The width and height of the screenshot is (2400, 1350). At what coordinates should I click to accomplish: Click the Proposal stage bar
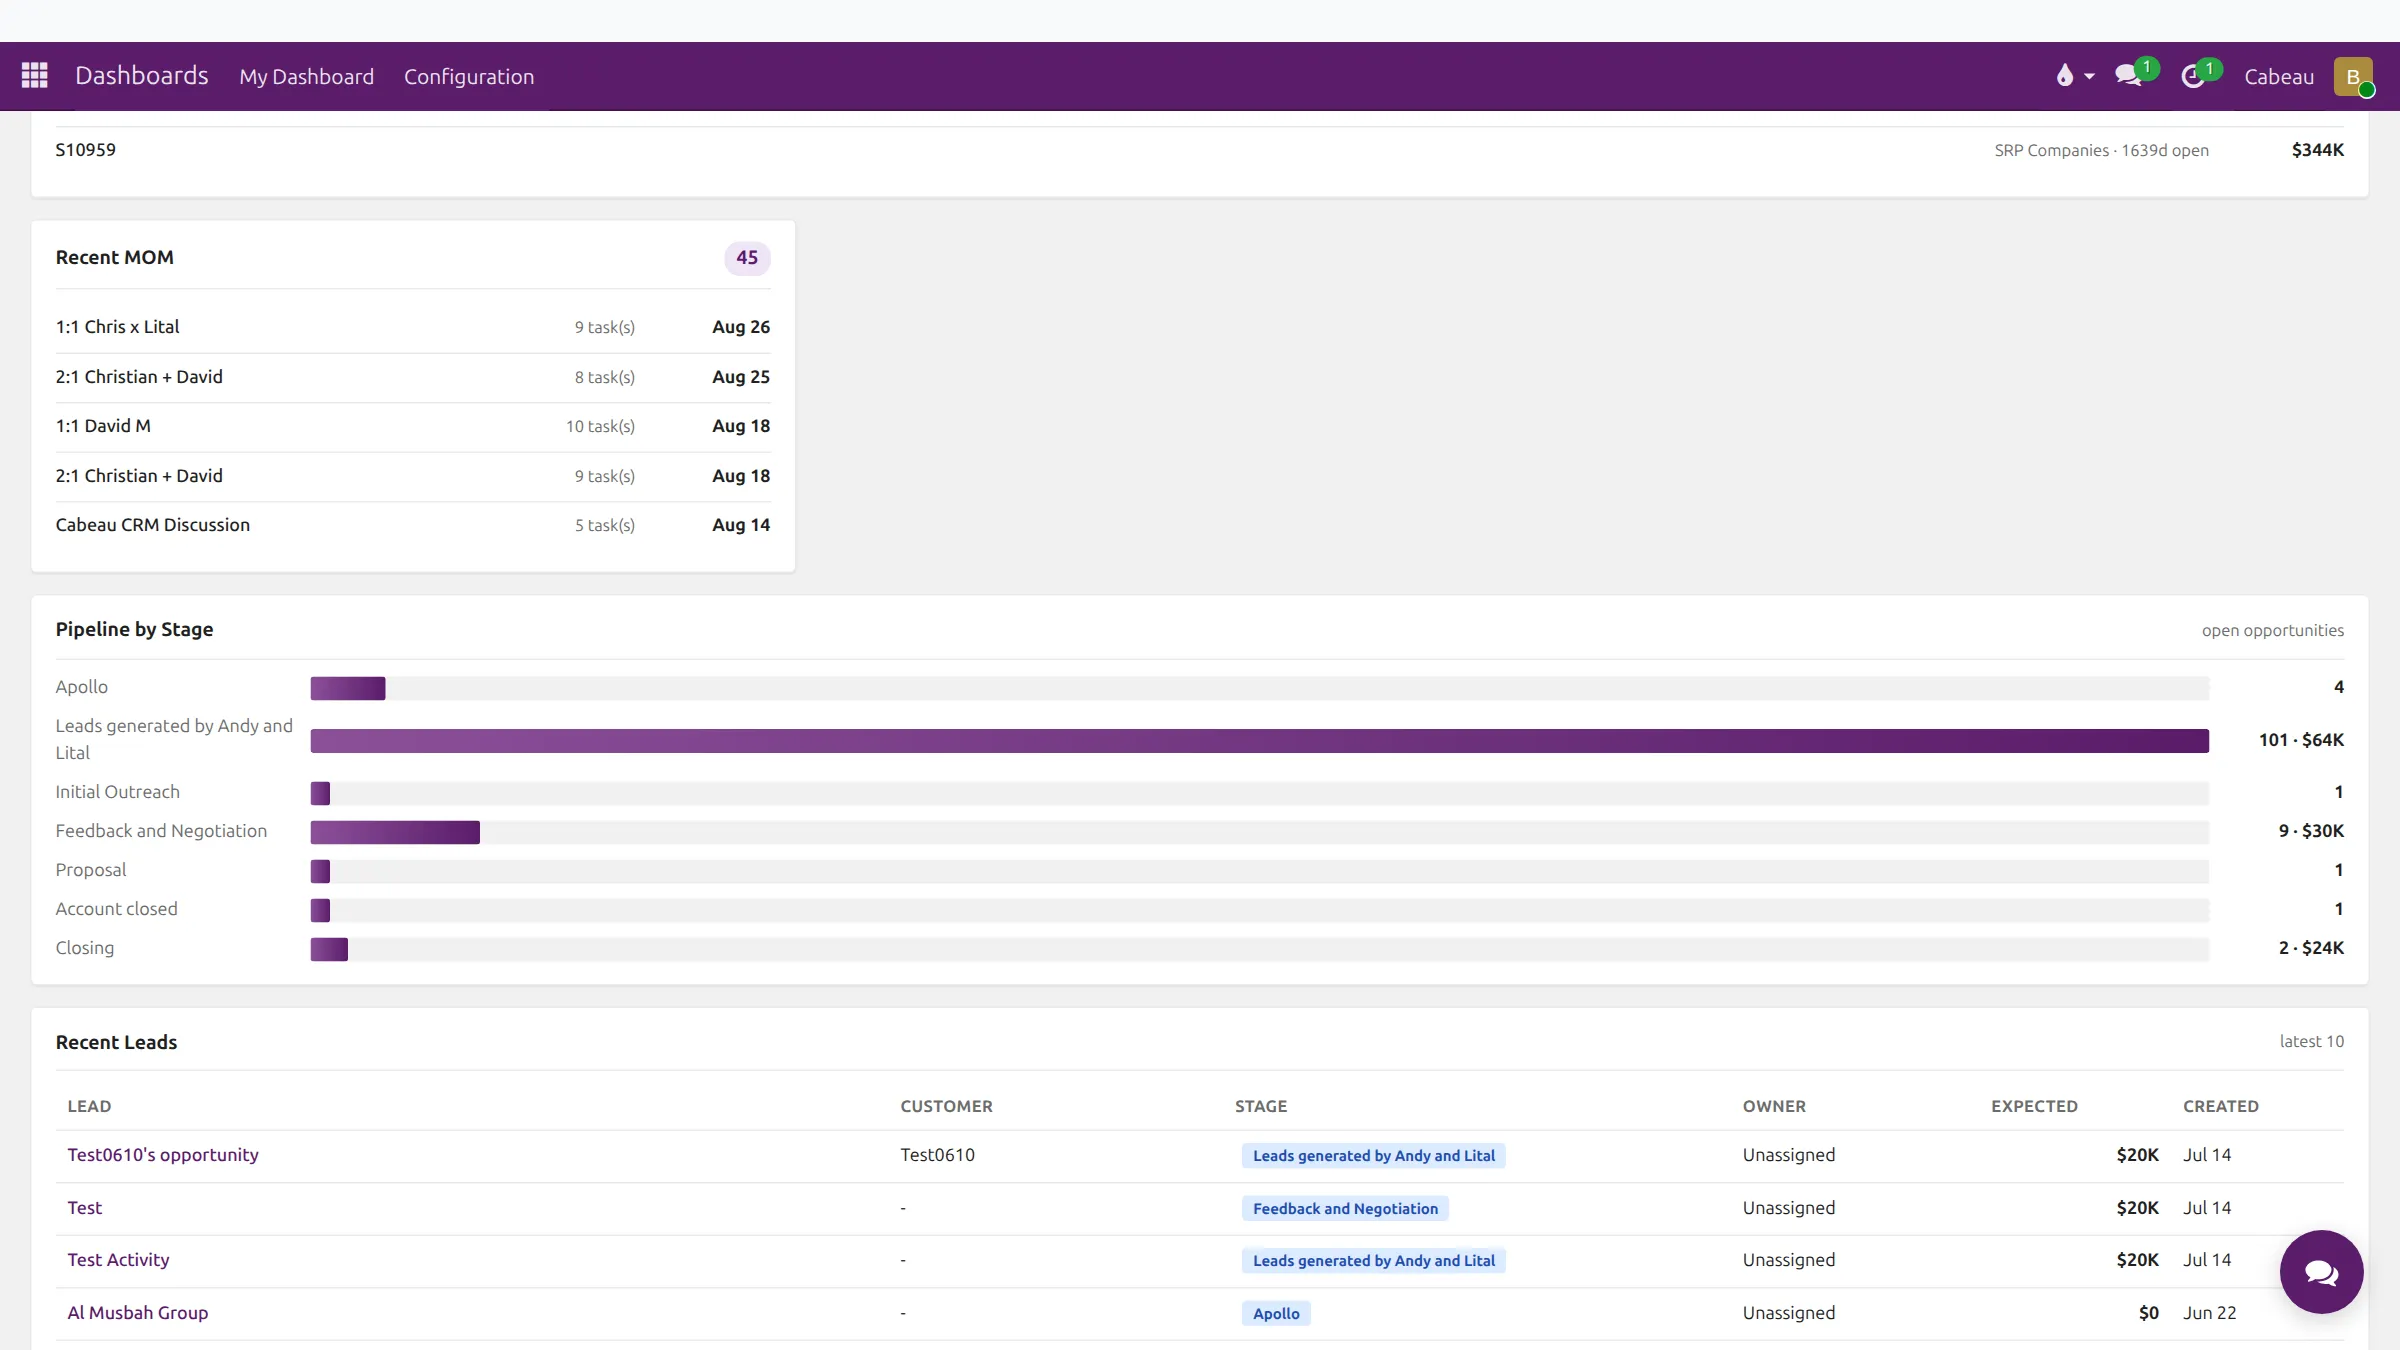pyautogui.click(x=320, y=871)
